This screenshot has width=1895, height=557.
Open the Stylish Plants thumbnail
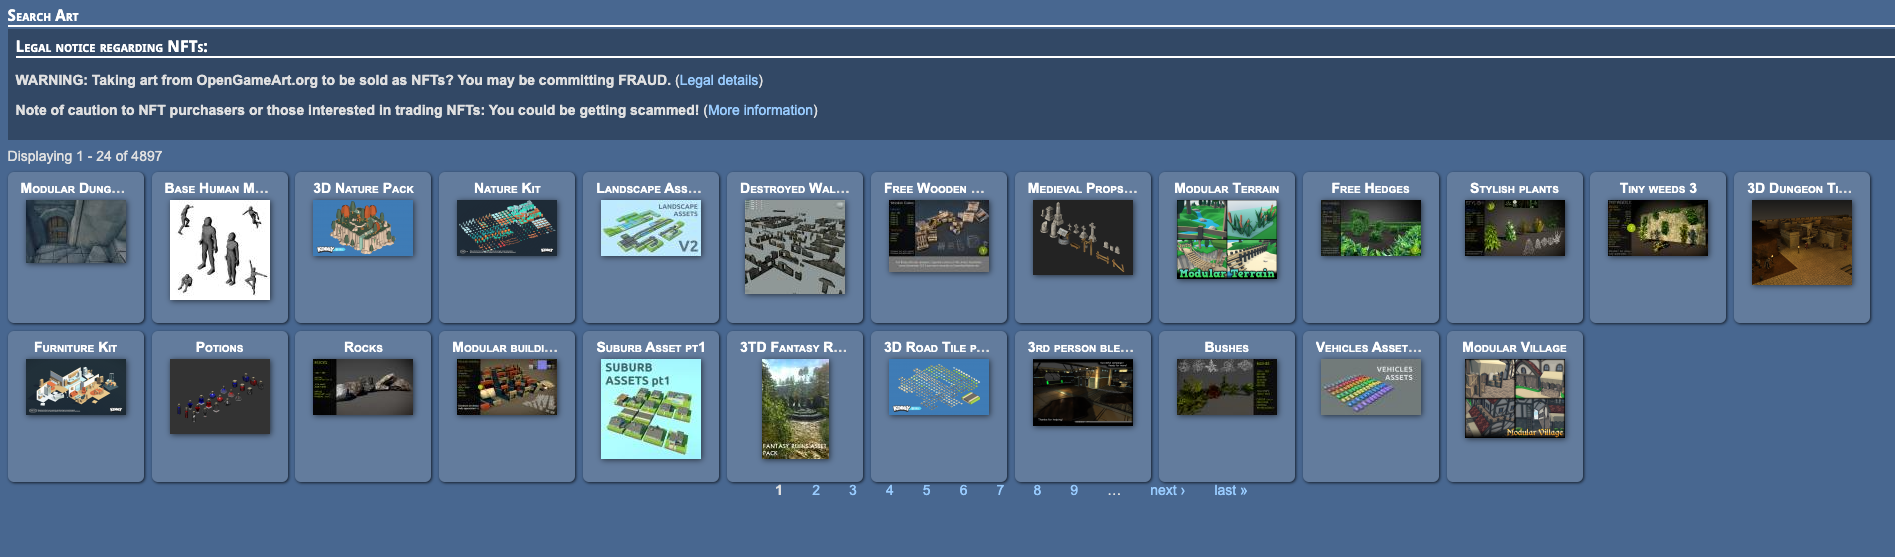[1515, 227]
